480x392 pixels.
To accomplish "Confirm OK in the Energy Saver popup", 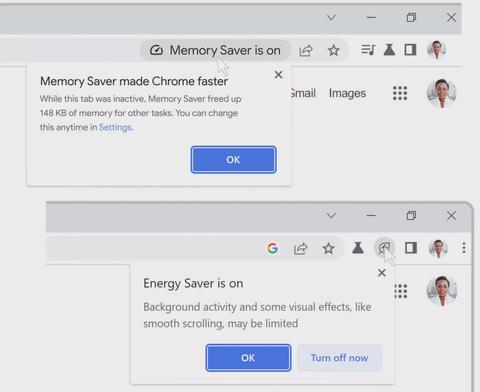I will tap(248, 358).
